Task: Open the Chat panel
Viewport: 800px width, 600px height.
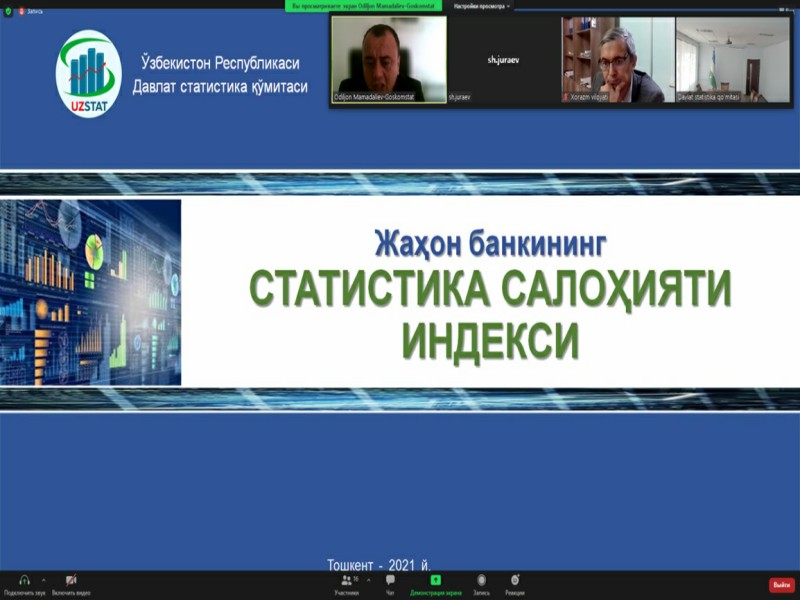Action: [390, 581]
